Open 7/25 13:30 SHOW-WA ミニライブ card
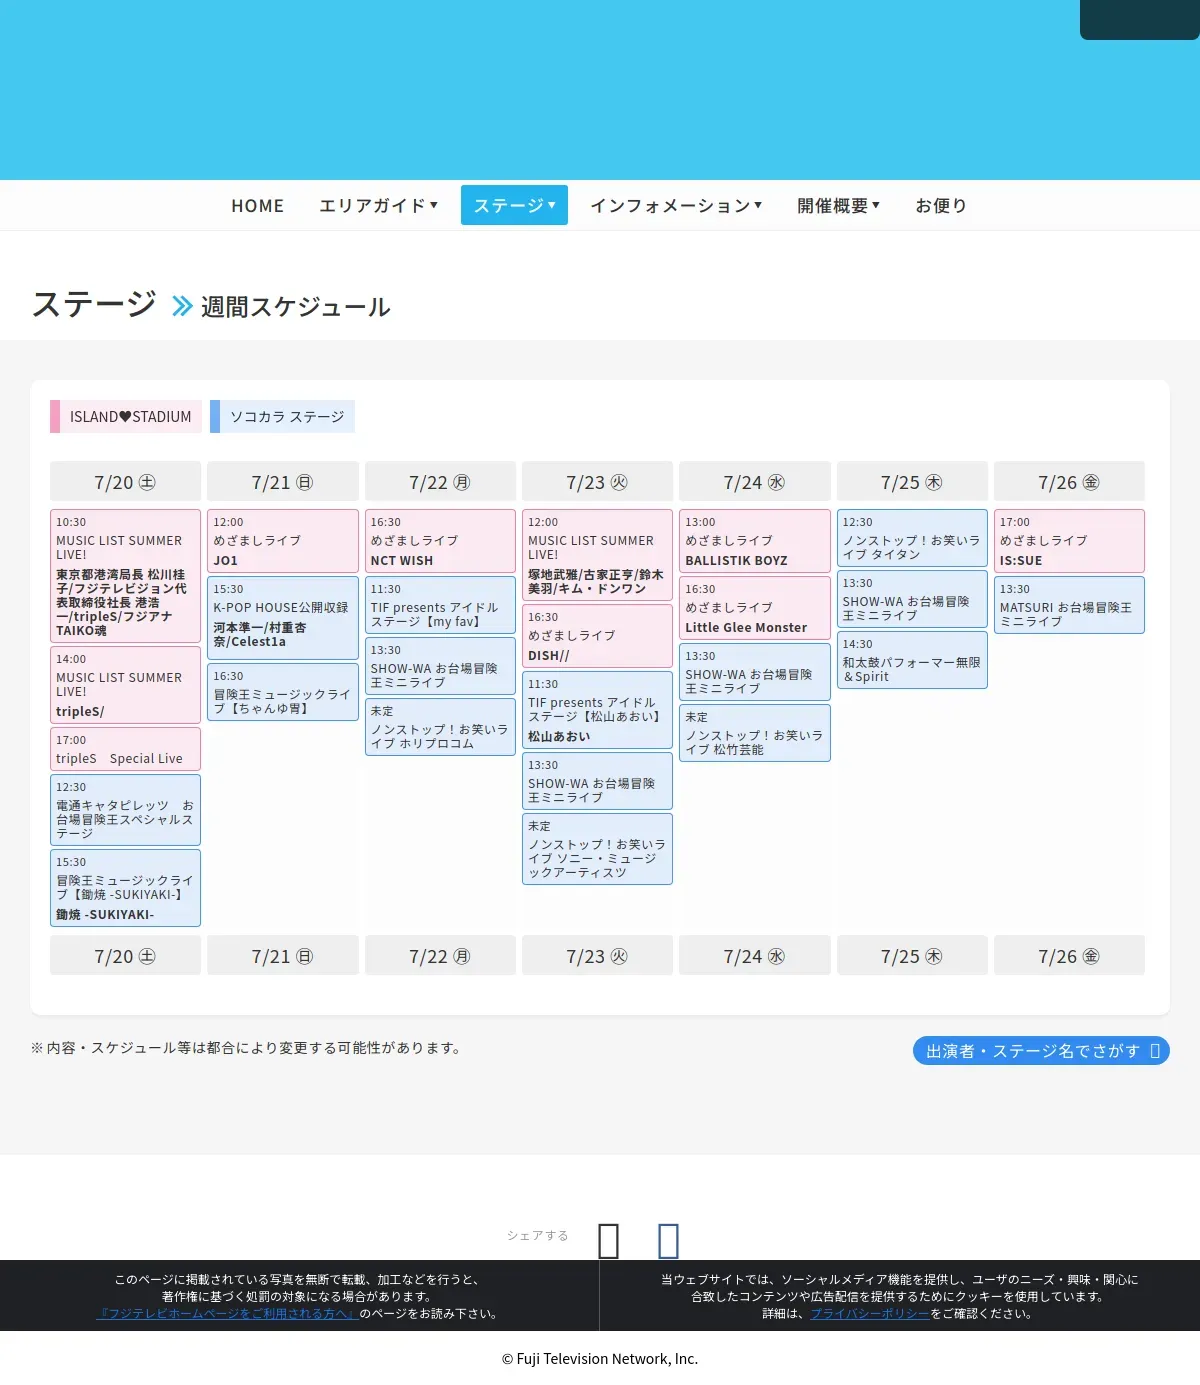The image size is (1200, 1385). click(912, 599)
